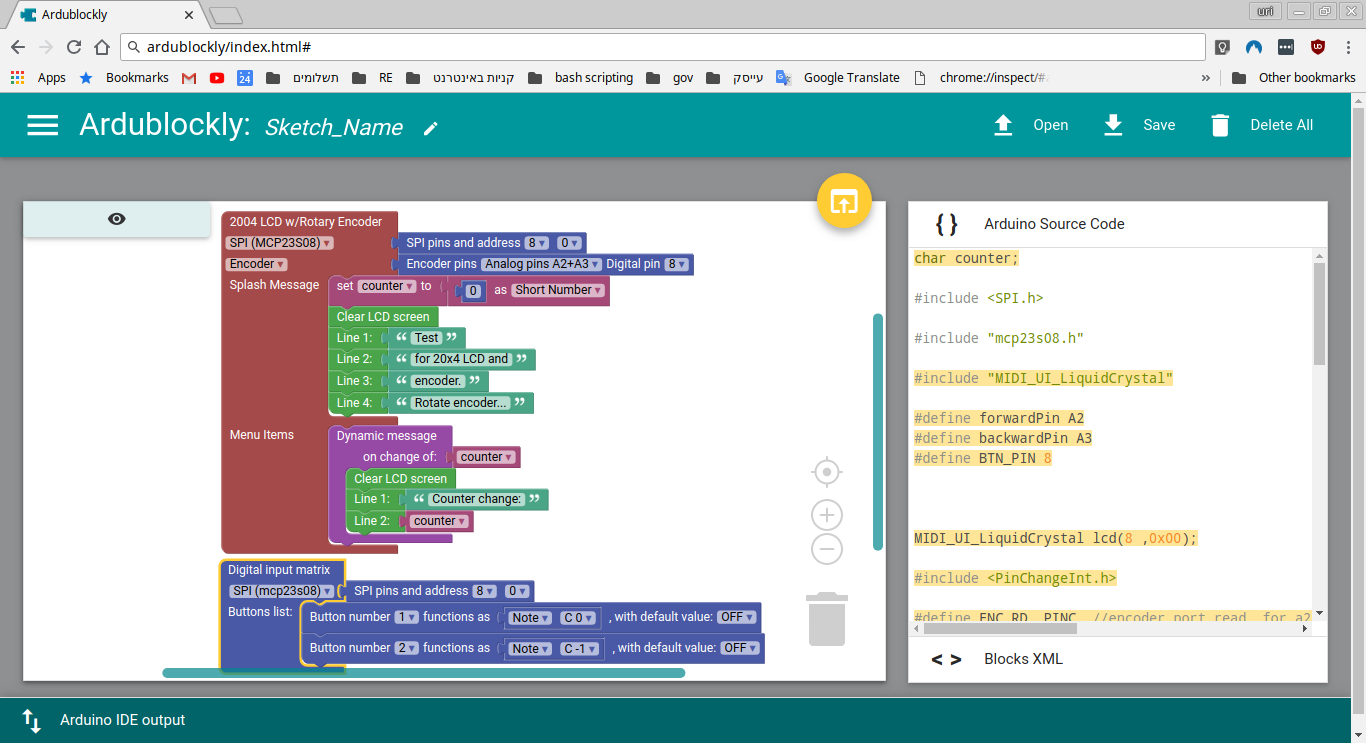The height and width of the screenshot is (743, 1366).
Task: Go to browser home page
Action: (101, 47)
